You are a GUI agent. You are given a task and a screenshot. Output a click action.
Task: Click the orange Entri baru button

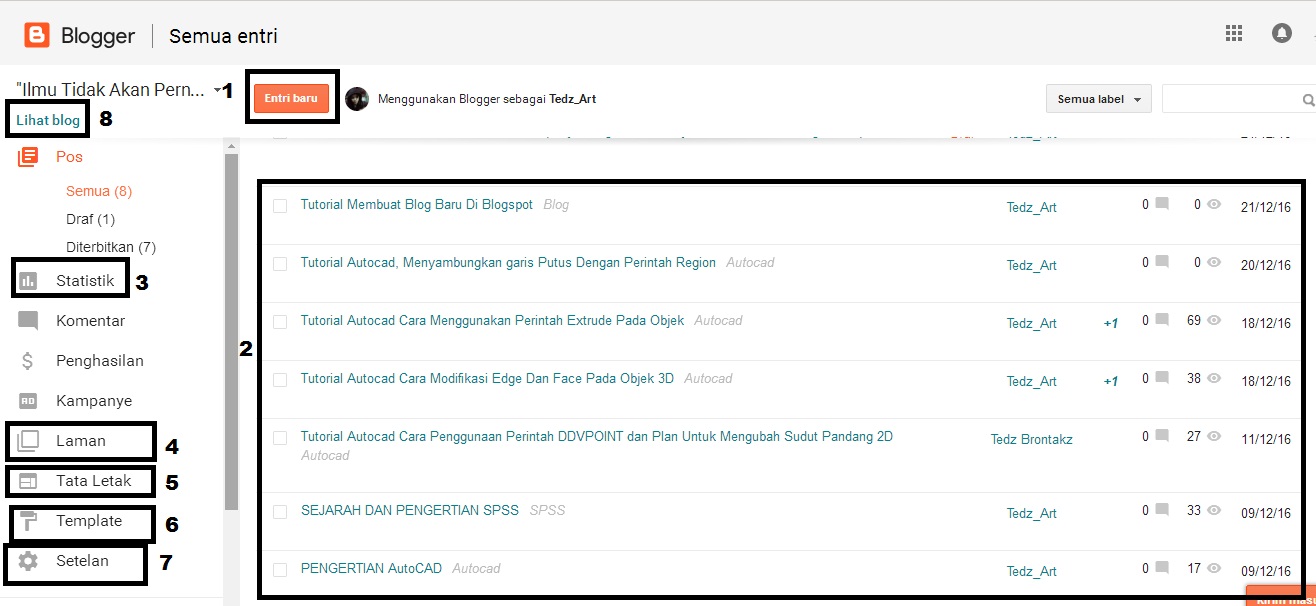[291, 98]
